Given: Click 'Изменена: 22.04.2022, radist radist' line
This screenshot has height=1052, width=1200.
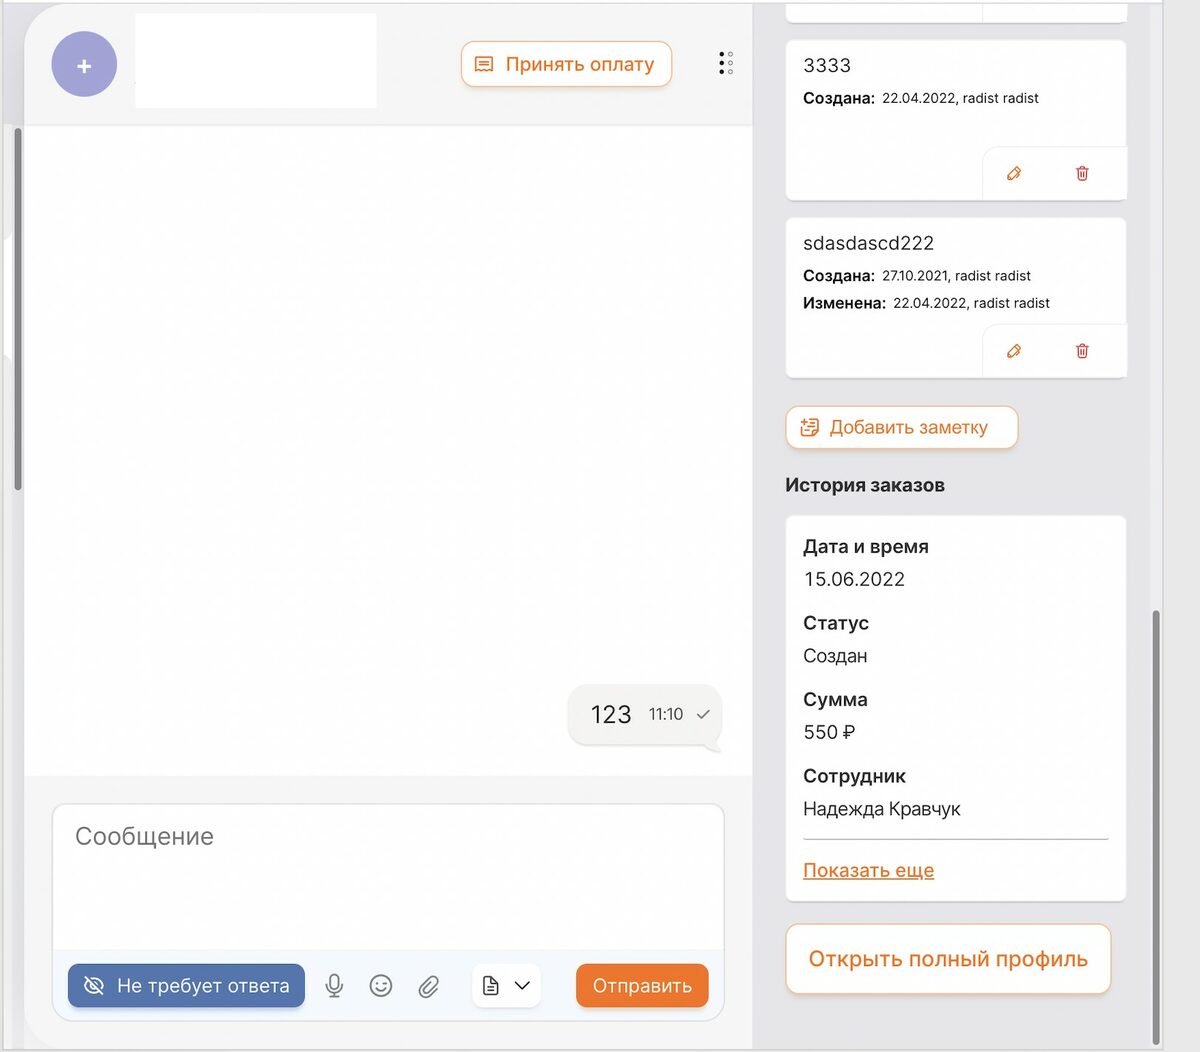Looking at the screenshot, I should pos(926,303).
